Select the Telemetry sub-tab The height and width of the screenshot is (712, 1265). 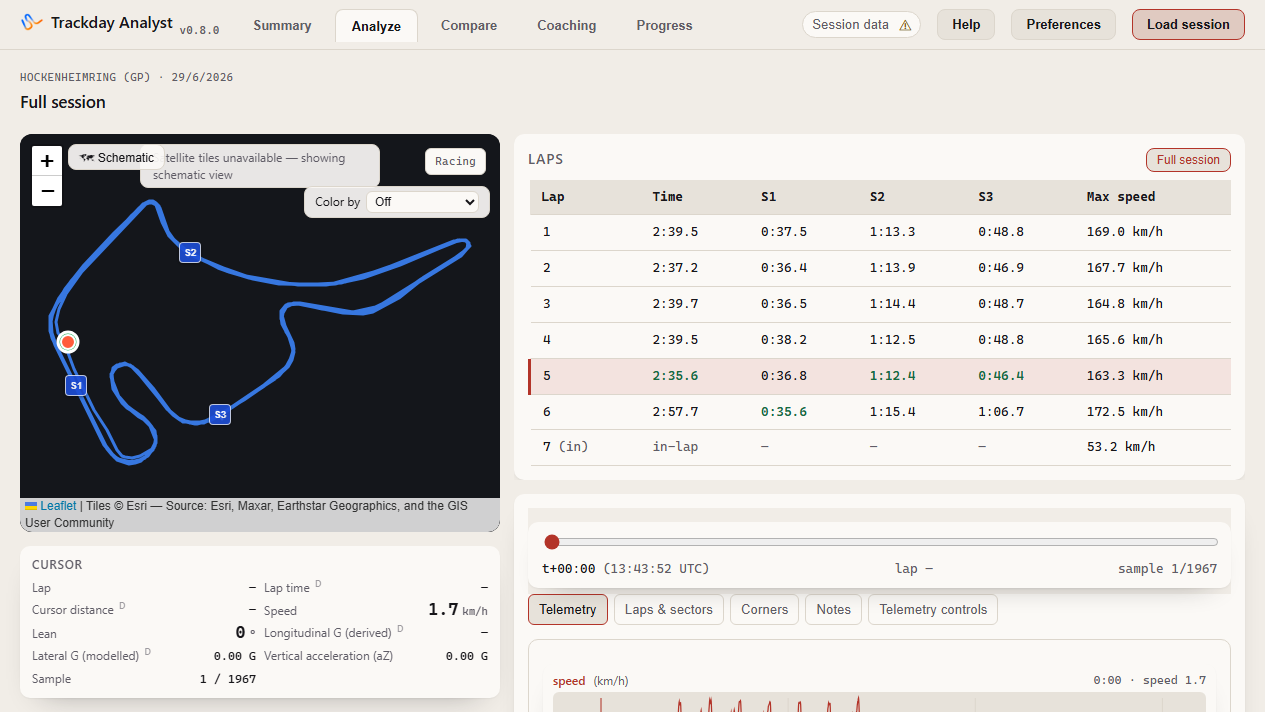(568, 609)
